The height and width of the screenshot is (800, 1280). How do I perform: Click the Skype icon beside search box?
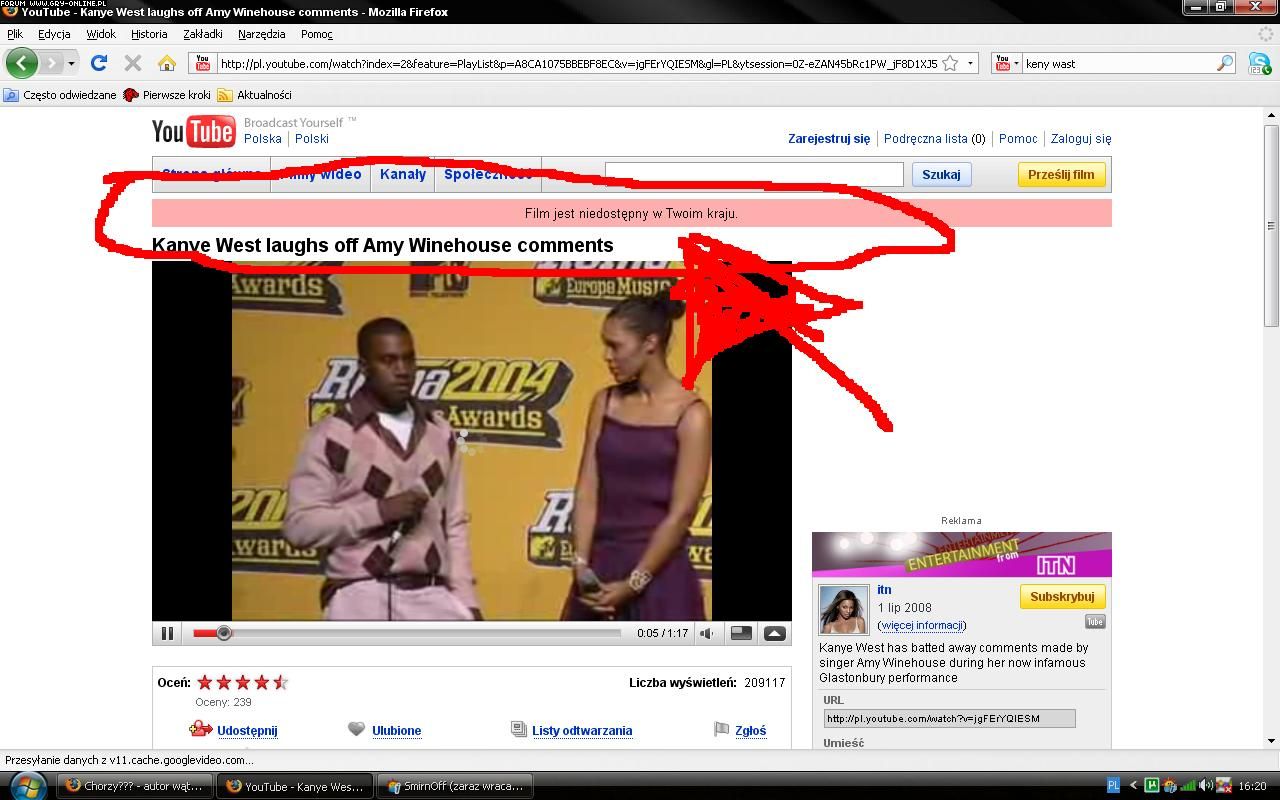(x=1258, y=63)
